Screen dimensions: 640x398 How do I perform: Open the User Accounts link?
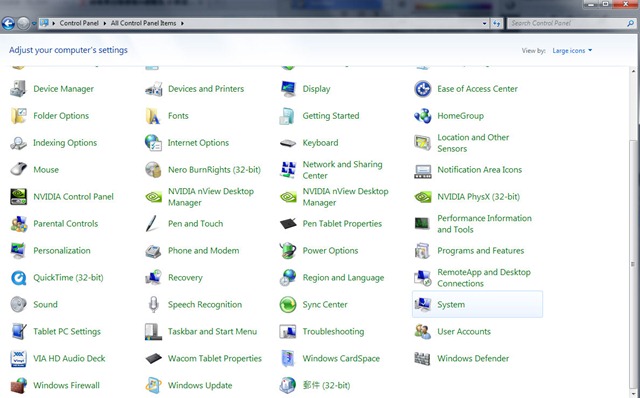point(464,331)
